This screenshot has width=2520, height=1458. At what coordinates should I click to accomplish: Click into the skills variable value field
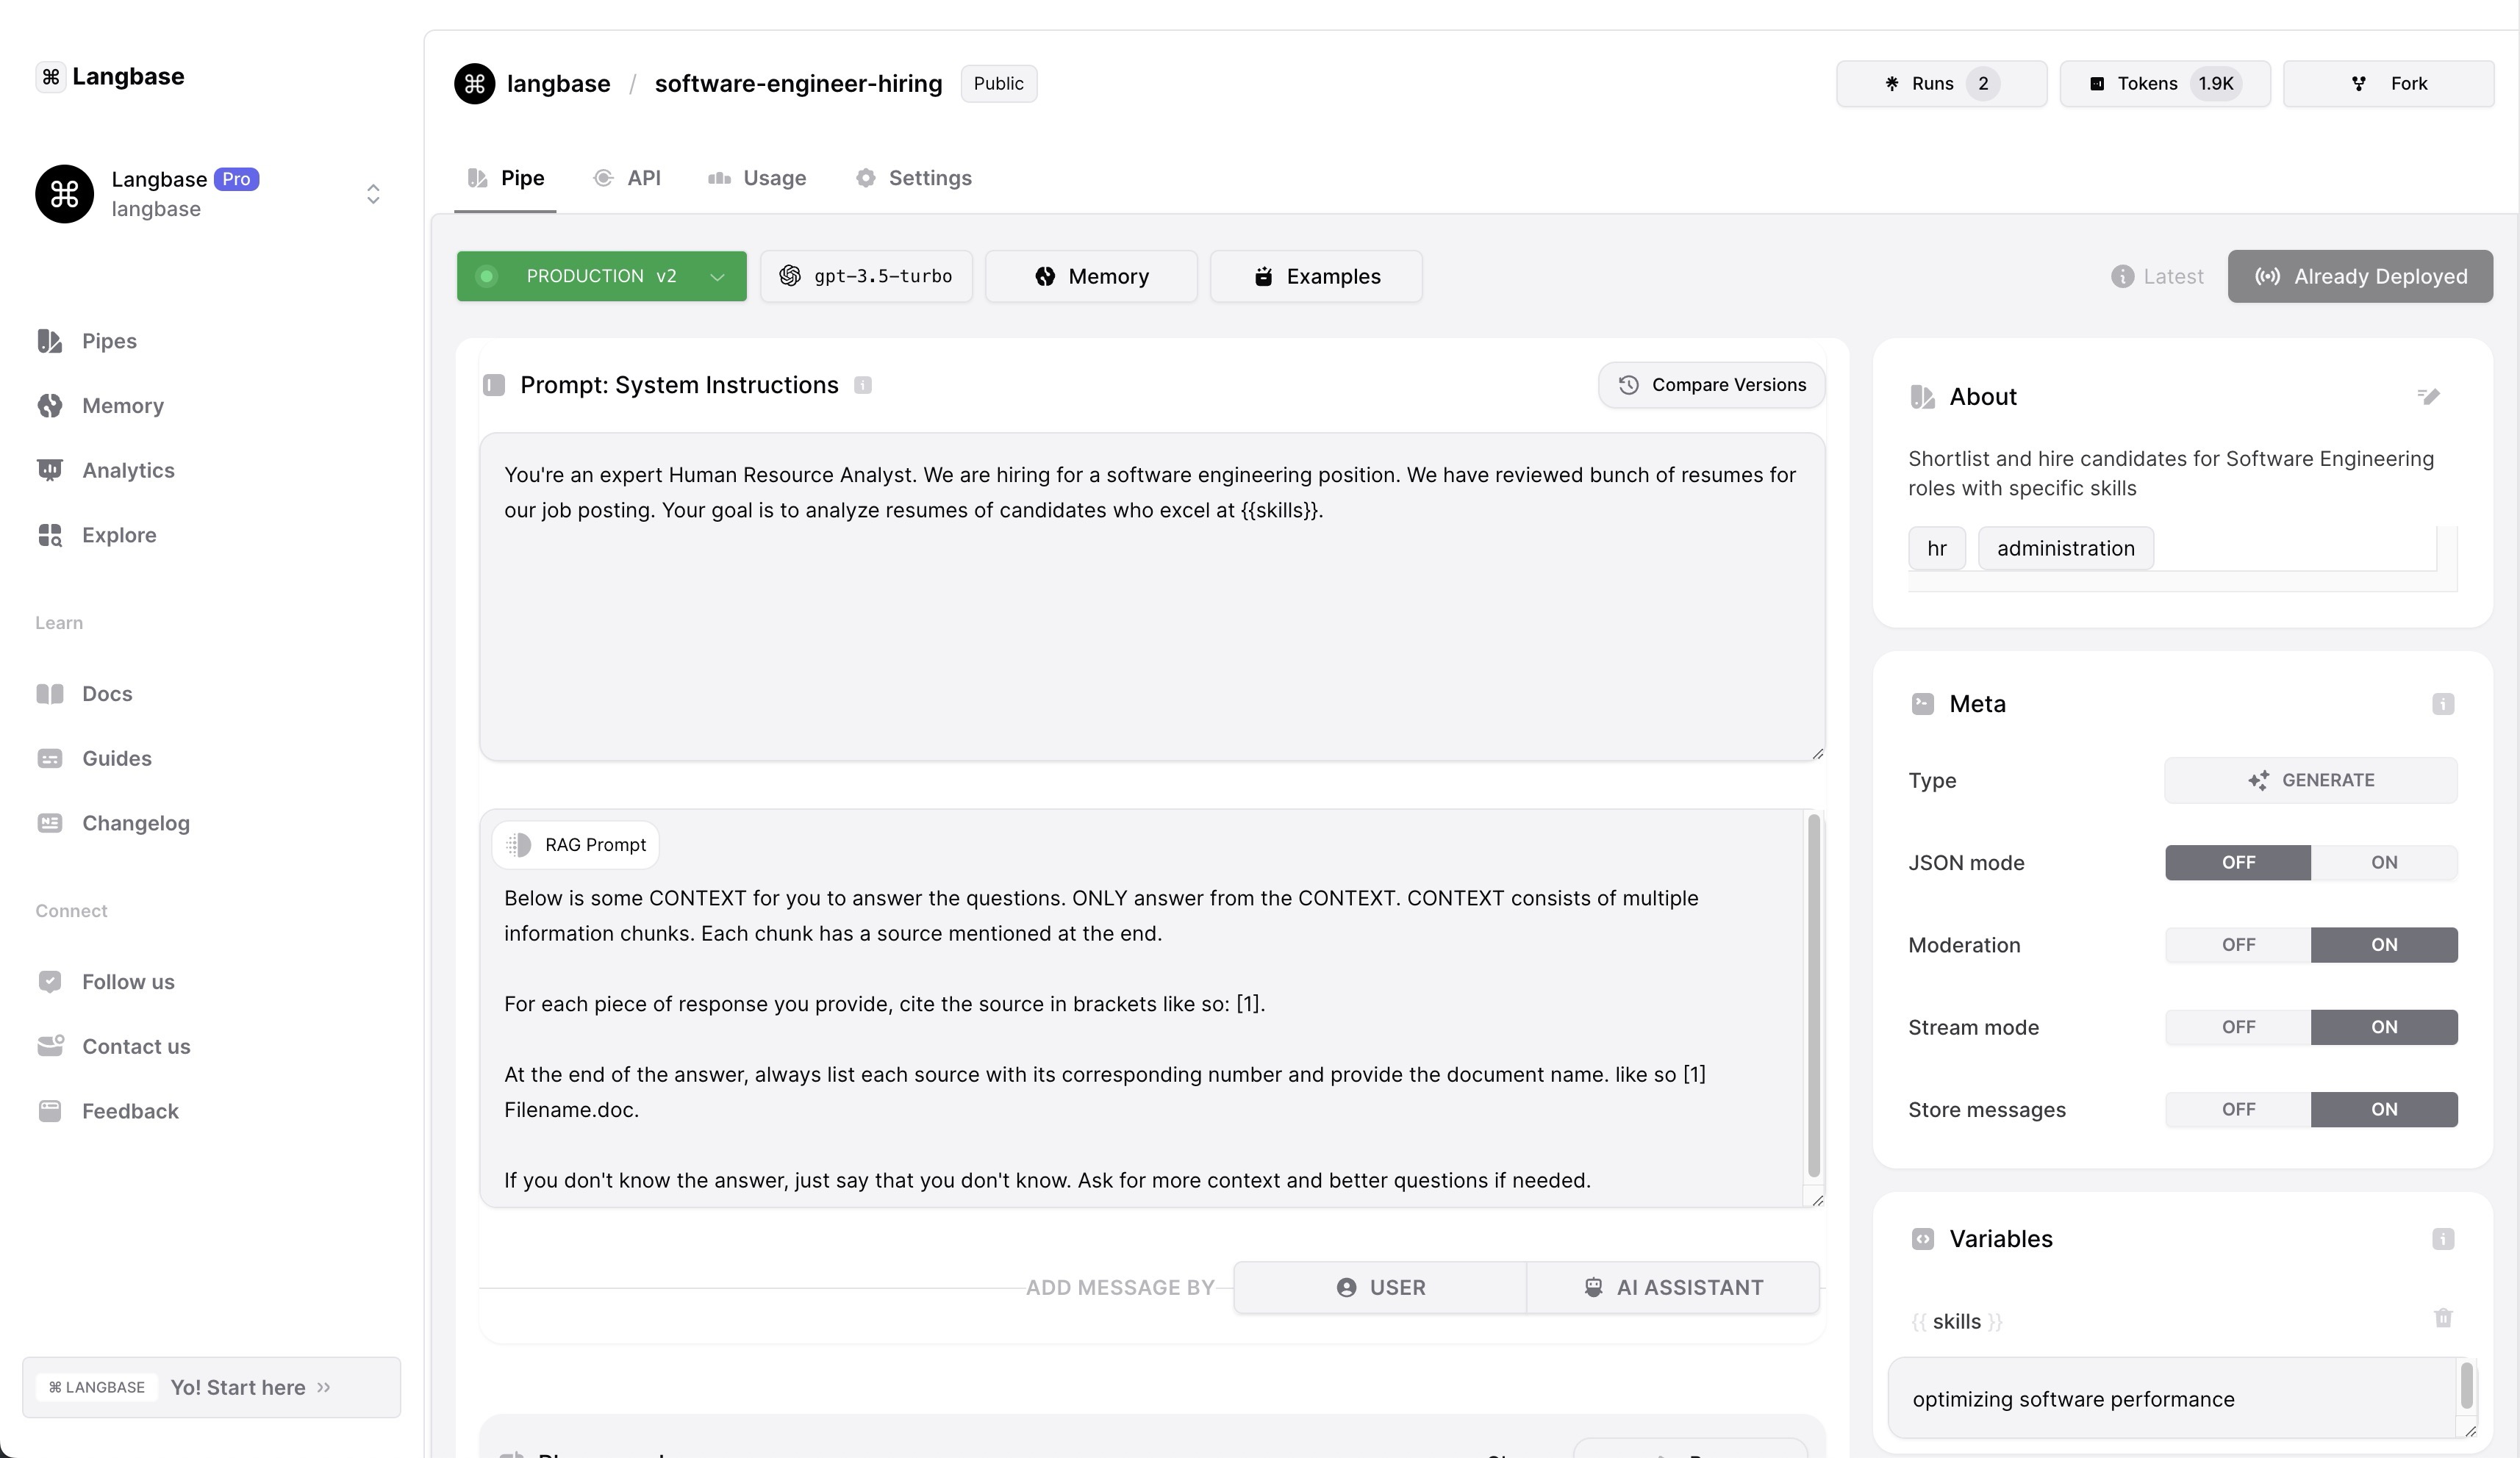tap(2170, 1399)
